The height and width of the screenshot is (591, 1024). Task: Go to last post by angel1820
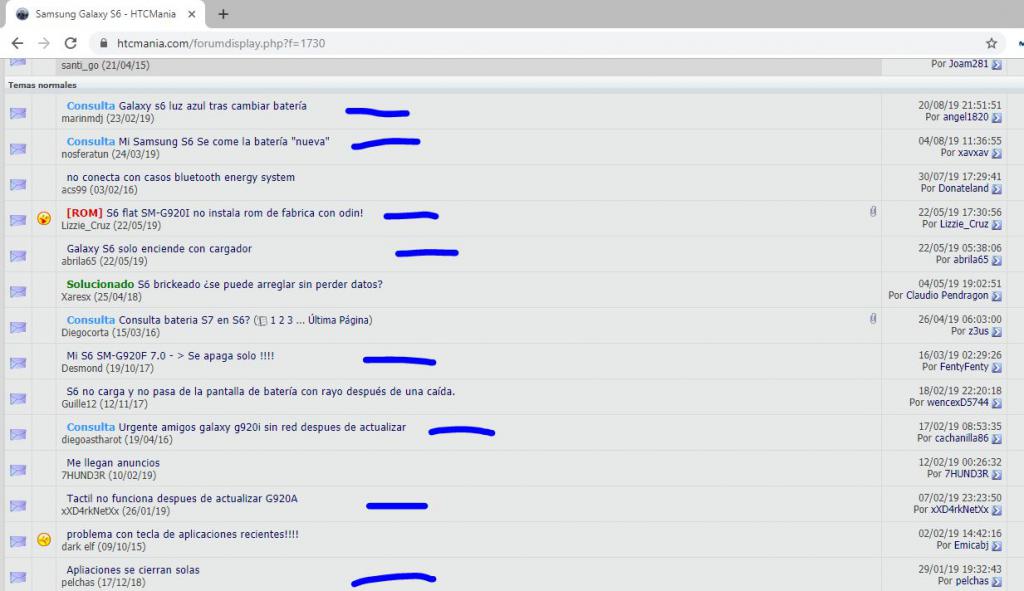pos(996,117)
